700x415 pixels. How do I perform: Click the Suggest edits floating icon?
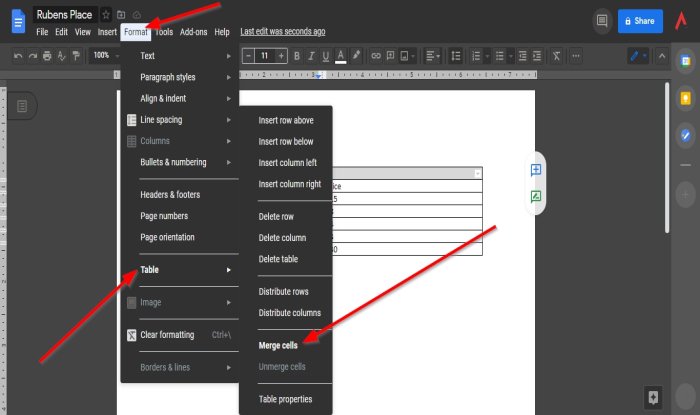point(536,196)
